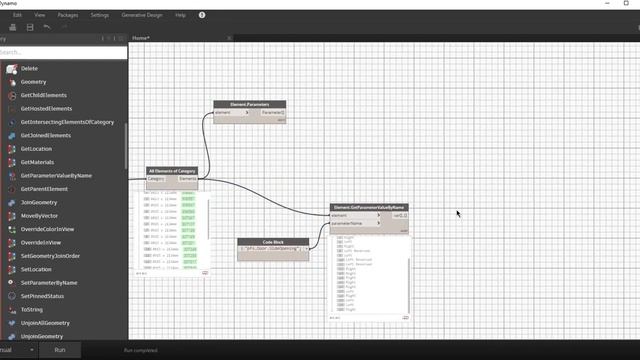Screen dimensions: 640x360
Task: Click the MoveByVector node icon
Action: point(11,216)
